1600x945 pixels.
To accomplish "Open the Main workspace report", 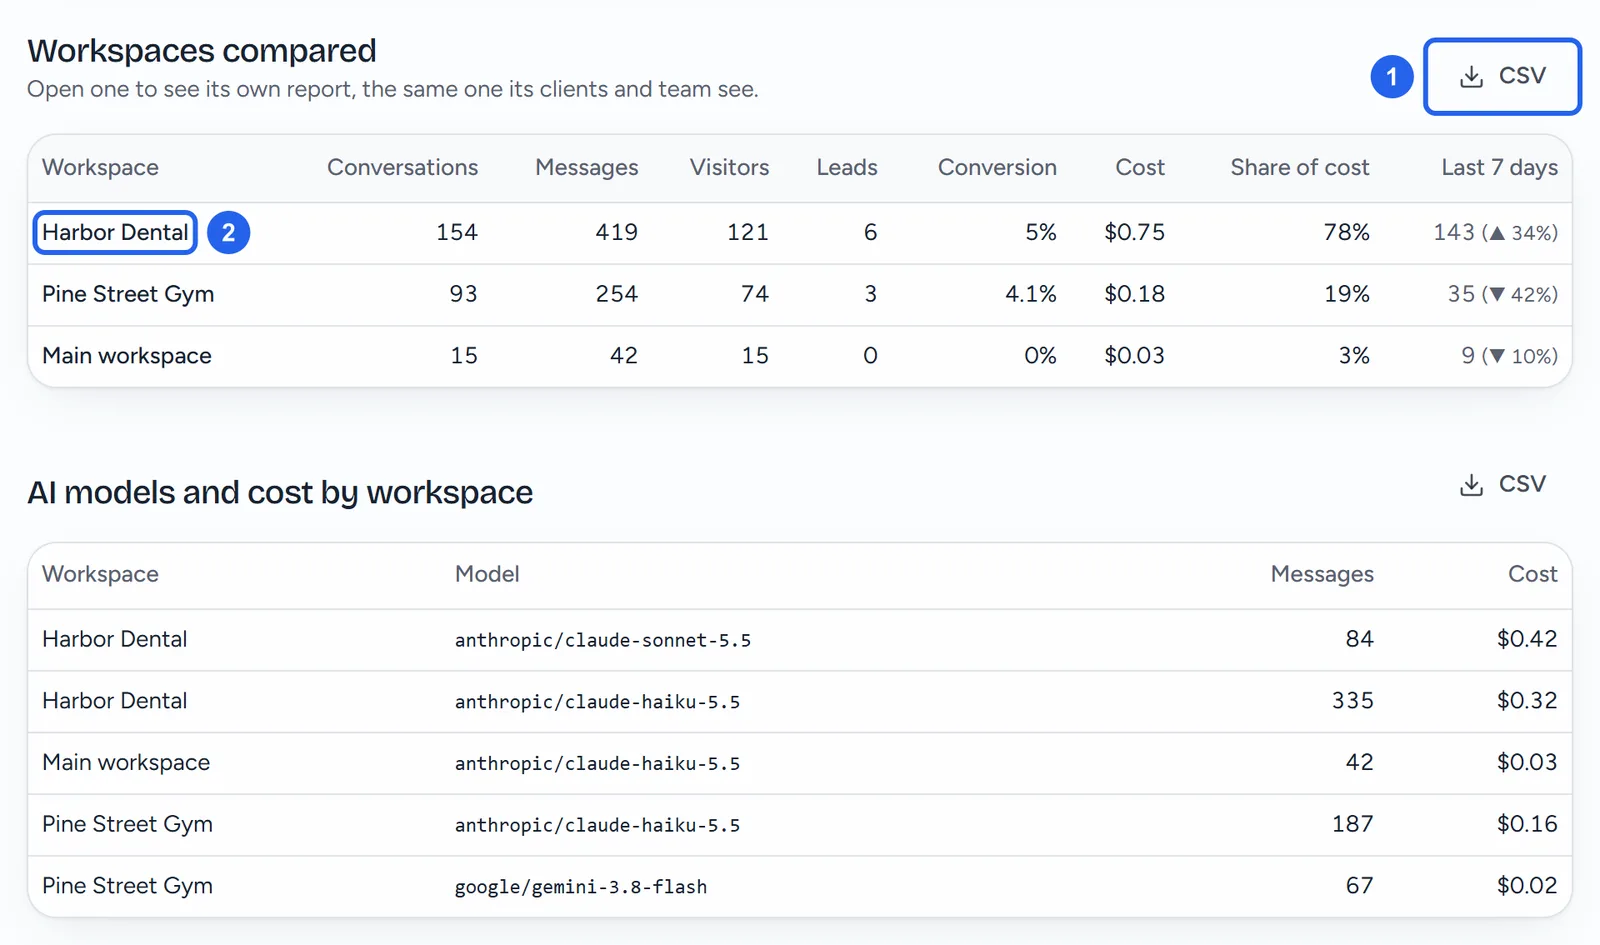I will [x=127, y=356].
